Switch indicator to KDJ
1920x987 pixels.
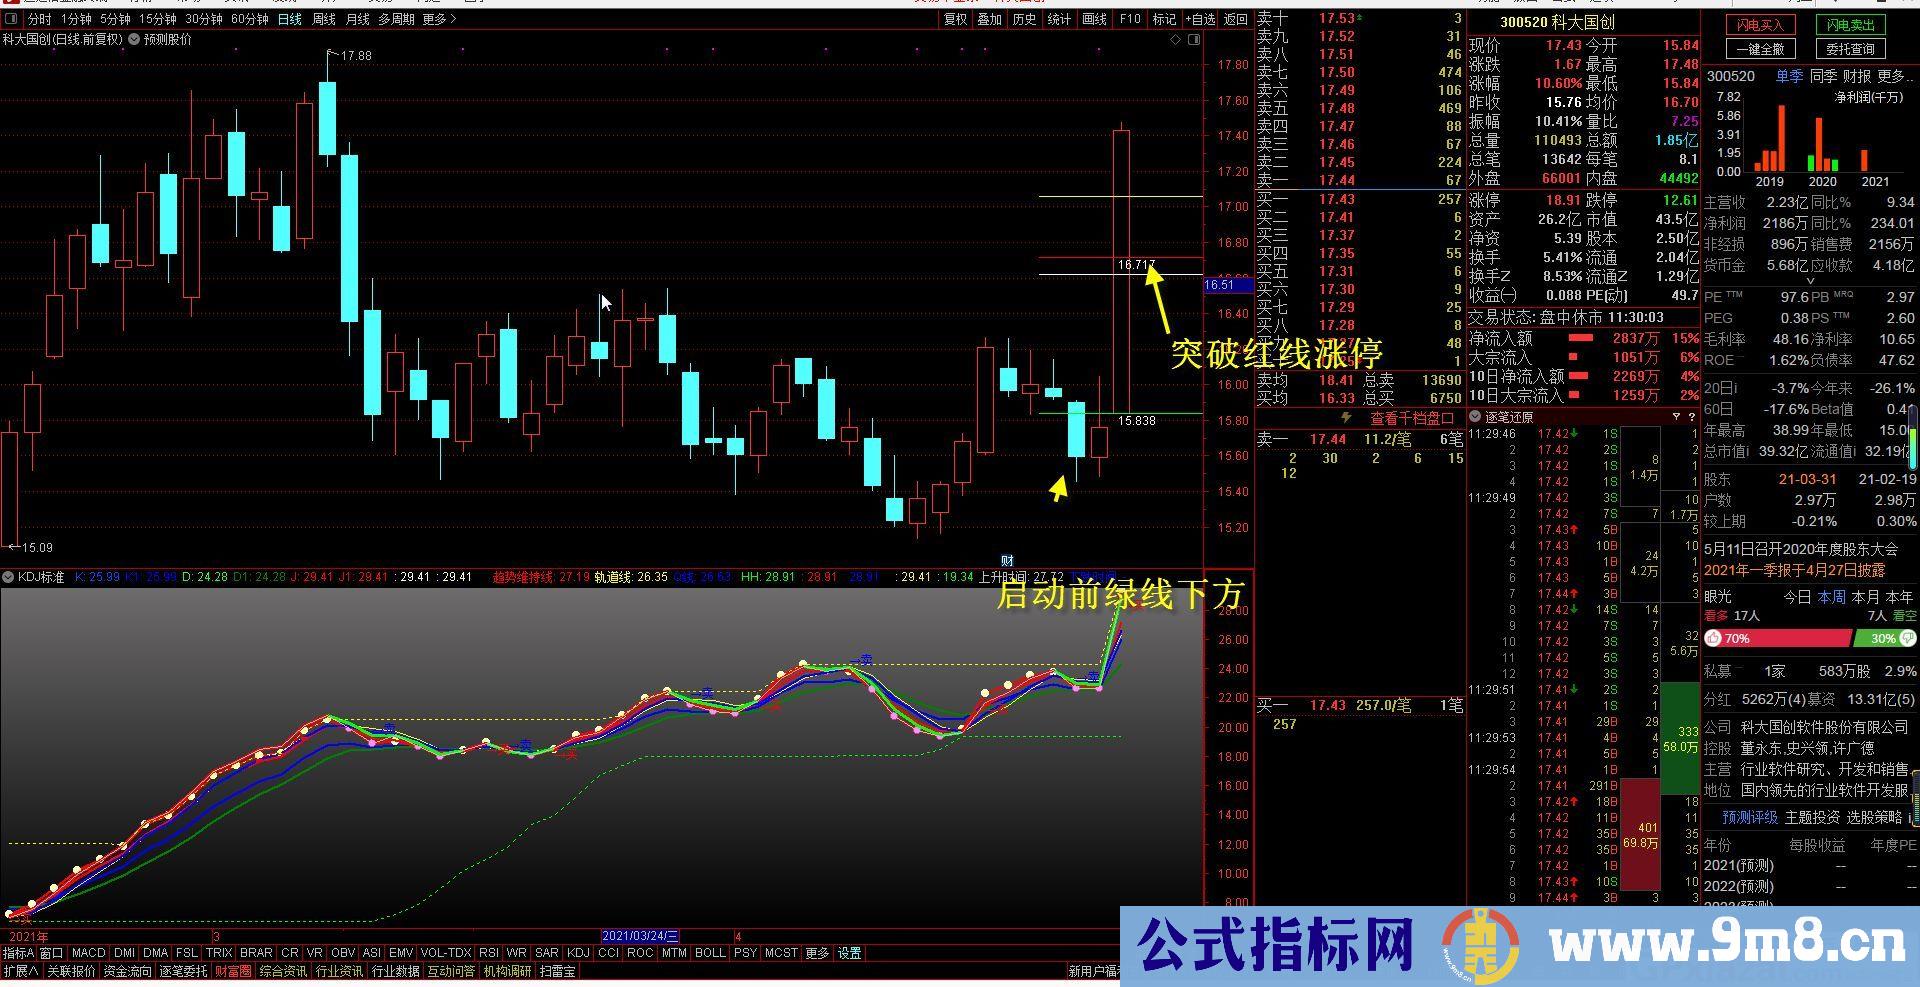point(578,953)
